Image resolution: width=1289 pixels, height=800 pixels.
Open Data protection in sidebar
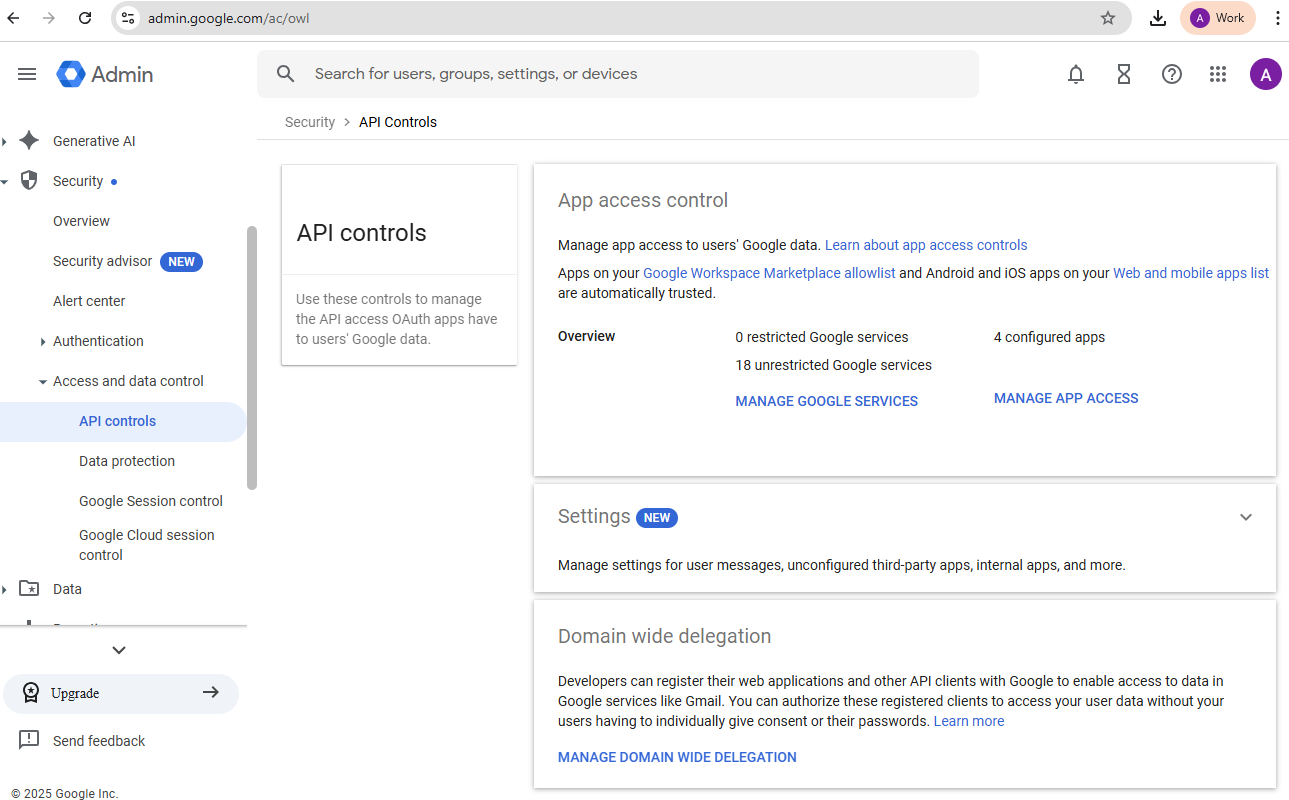point(127,461)
